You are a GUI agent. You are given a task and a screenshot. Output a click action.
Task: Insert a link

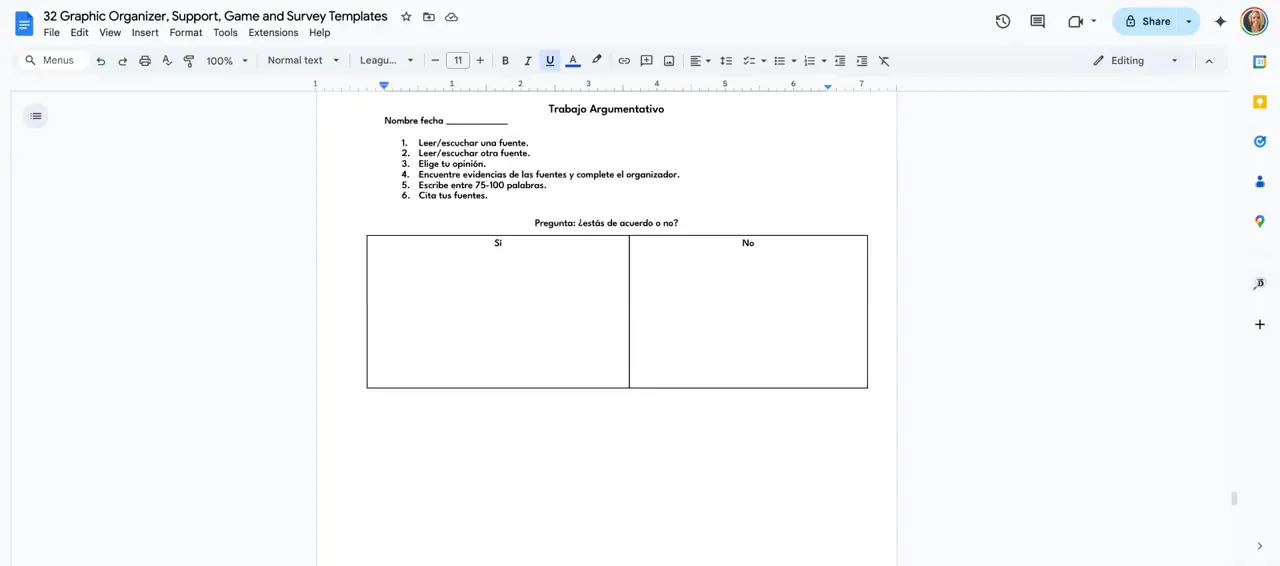[624, 61]
